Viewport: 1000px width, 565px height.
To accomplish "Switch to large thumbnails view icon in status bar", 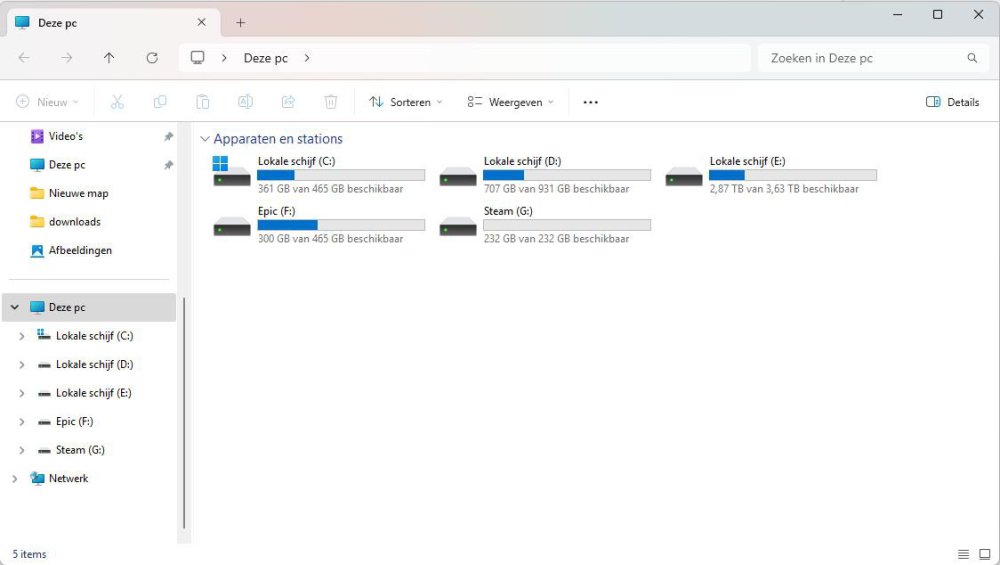I will [985, 554].
